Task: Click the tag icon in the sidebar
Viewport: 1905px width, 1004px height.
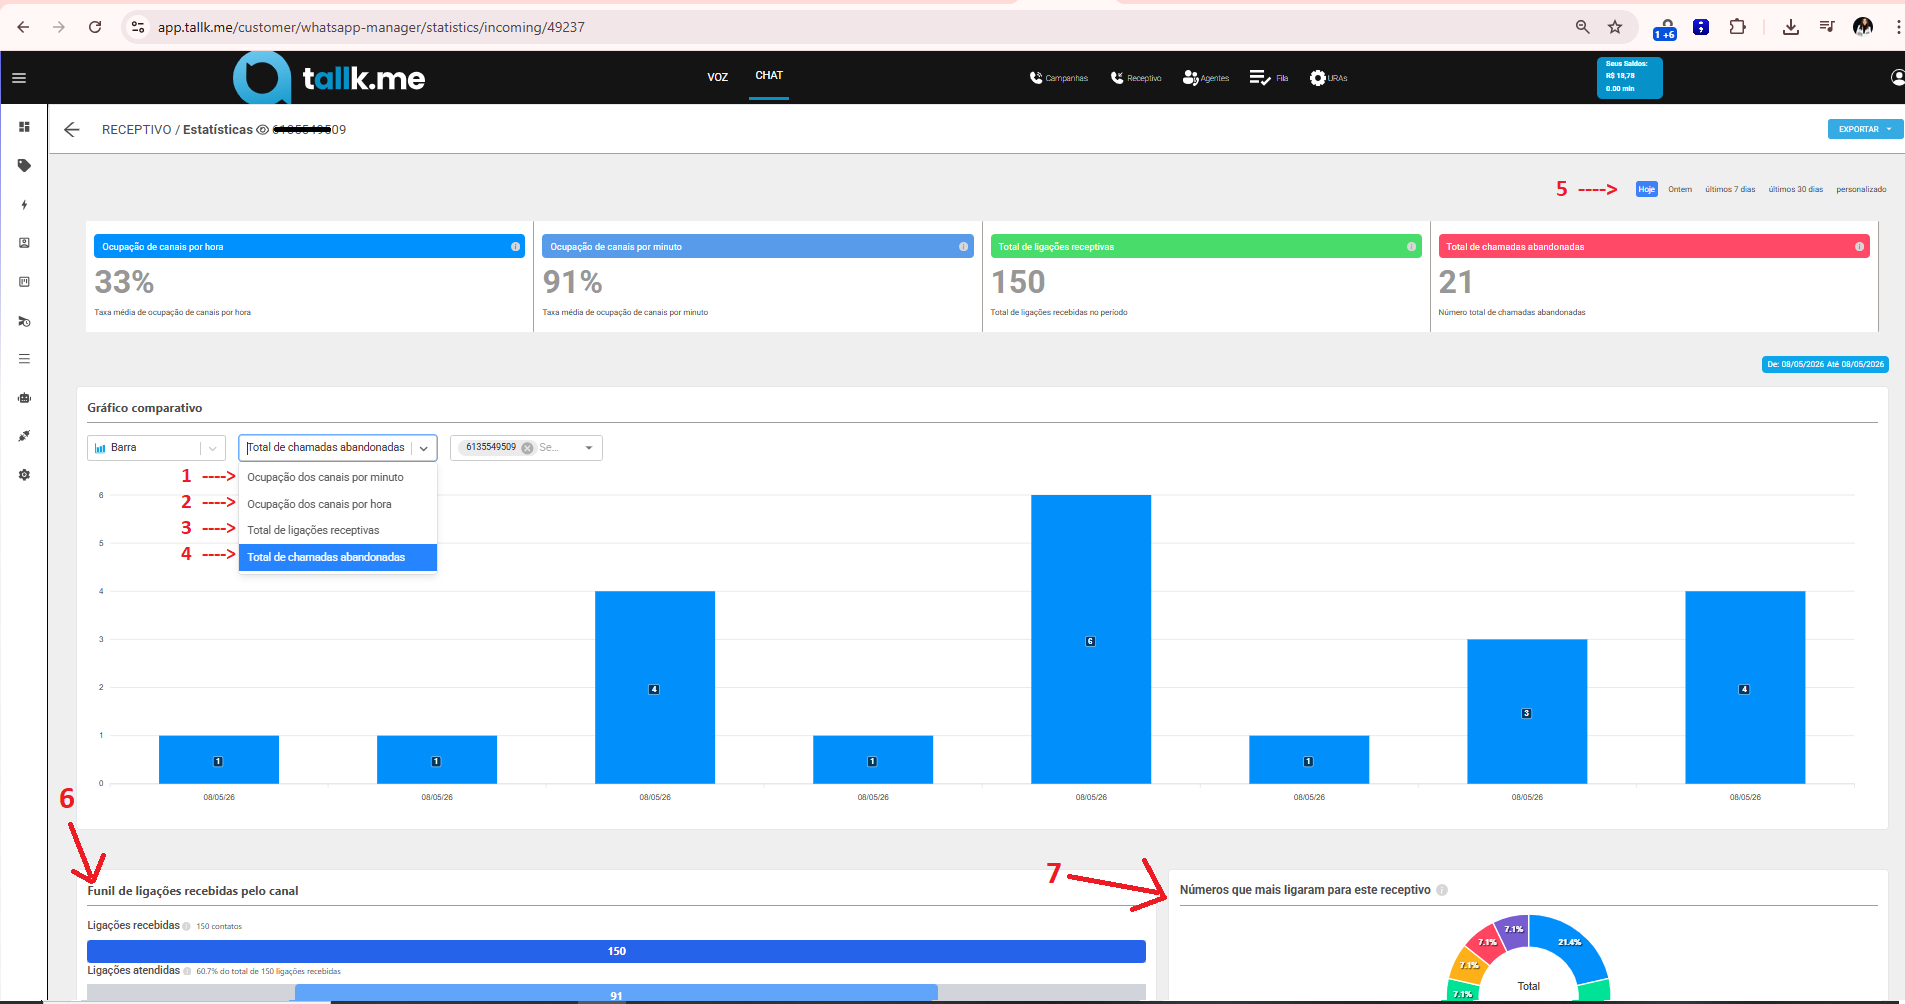Action: (x=24, y=166)
